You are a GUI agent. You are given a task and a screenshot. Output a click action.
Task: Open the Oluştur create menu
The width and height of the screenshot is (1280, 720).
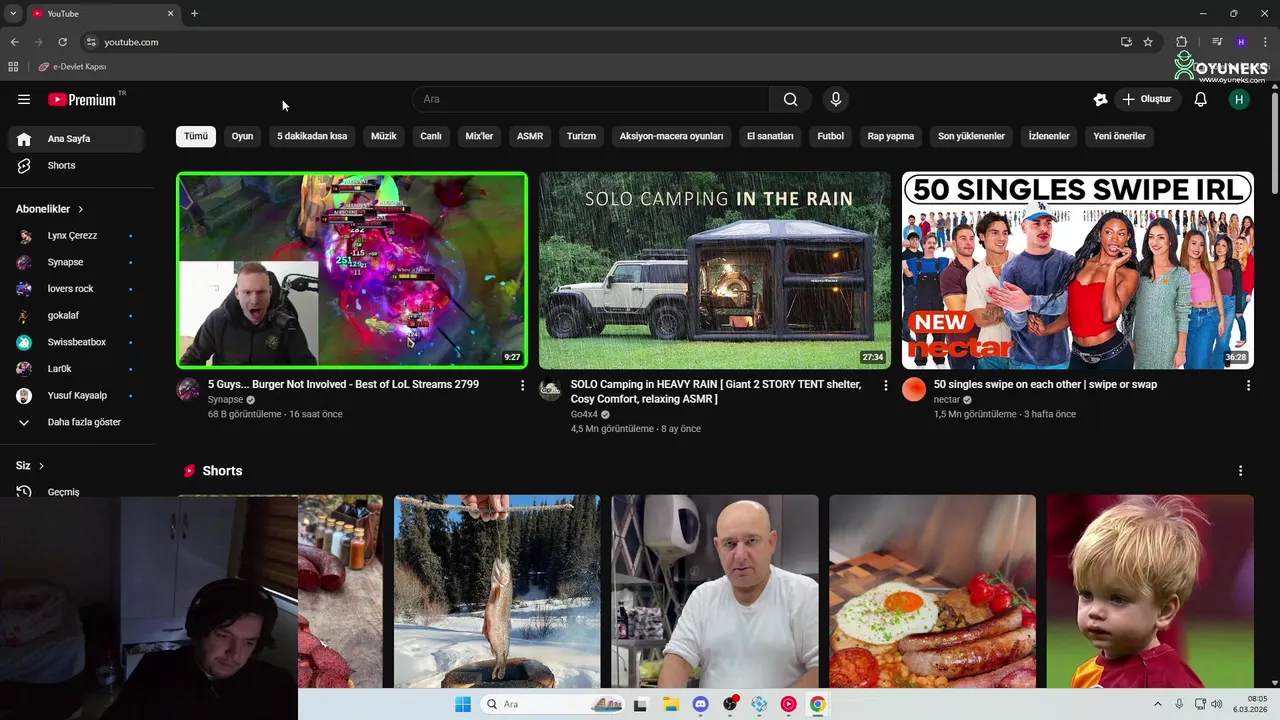[x=1146, y=99]
